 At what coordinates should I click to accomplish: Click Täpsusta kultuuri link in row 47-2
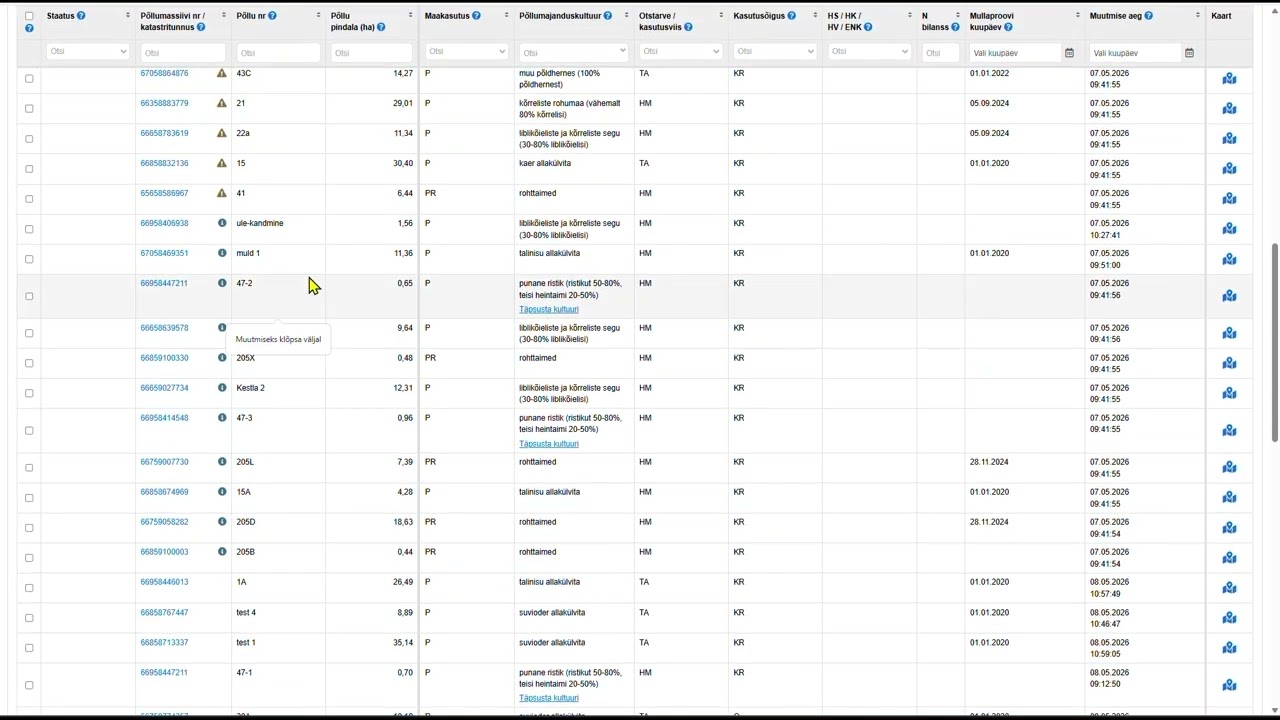click(x=549, y=309)
